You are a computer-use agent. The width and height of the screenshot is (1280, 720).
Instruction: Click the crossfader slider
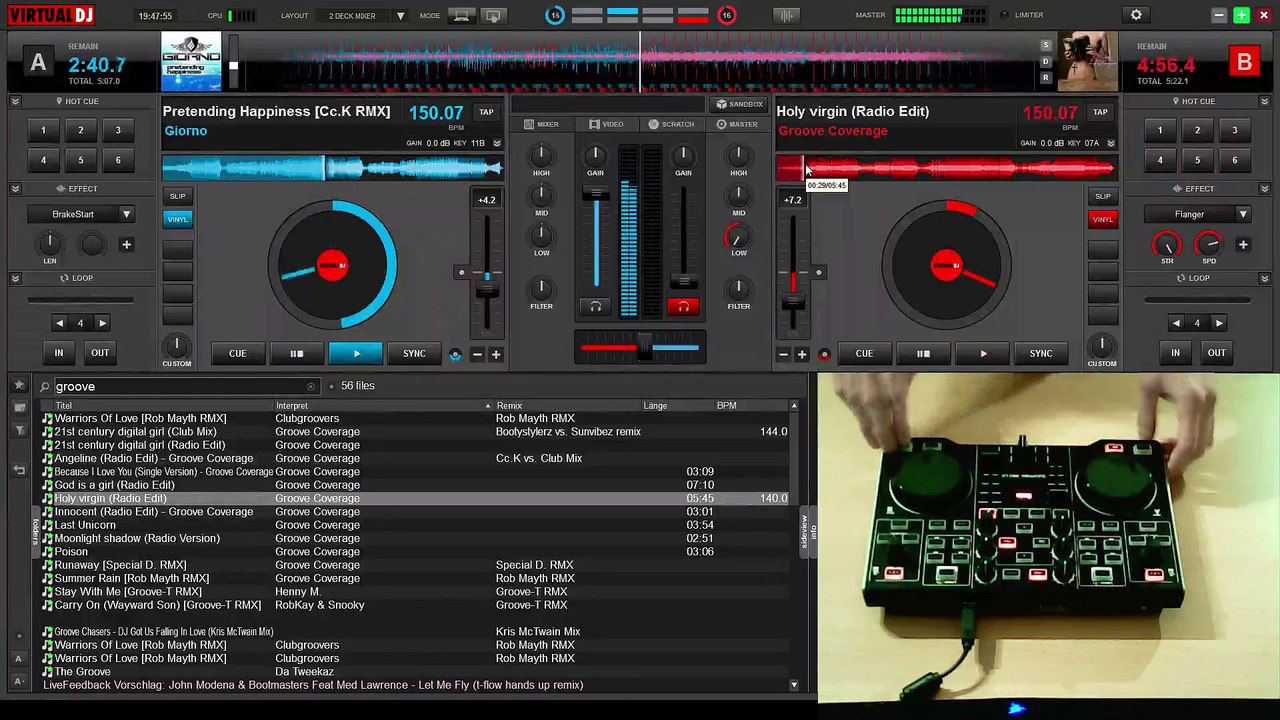coord(645,347)
